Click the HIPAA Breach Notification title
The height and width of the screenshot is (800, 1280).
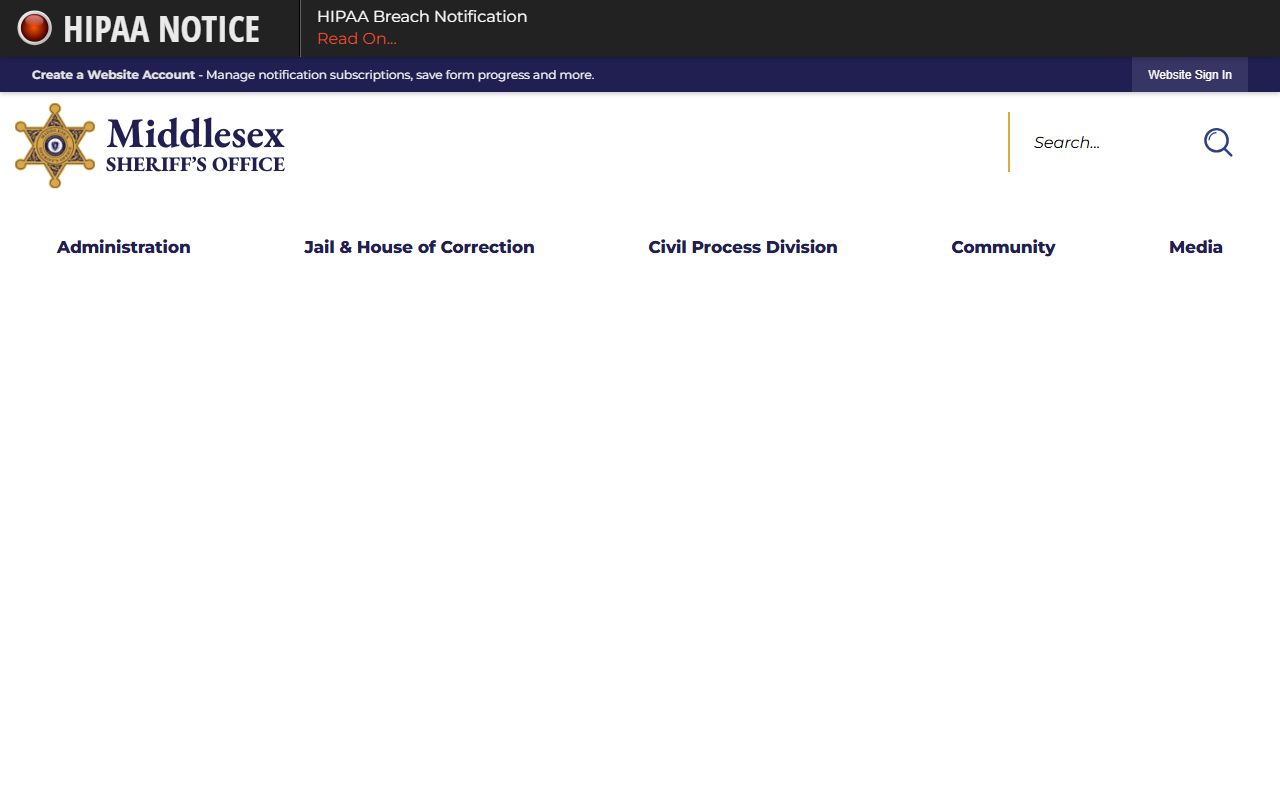[421, 17]
